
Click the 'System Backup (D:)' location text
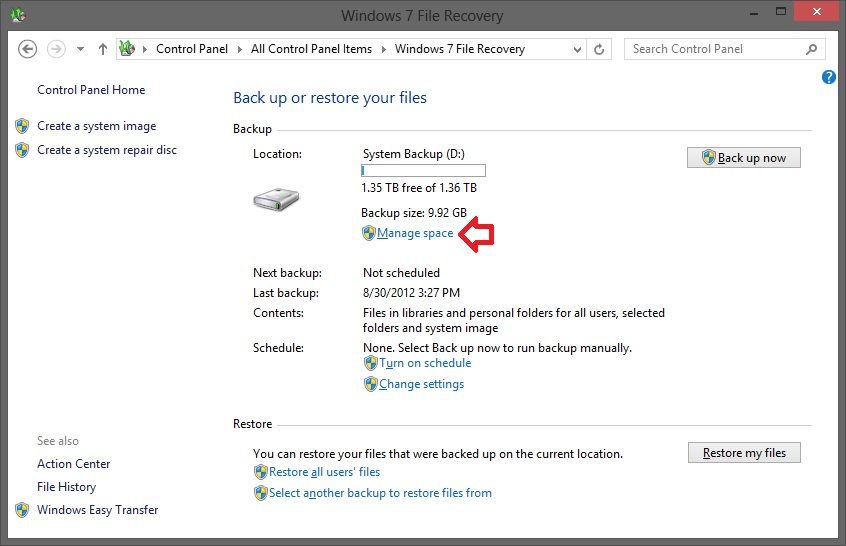413,154
